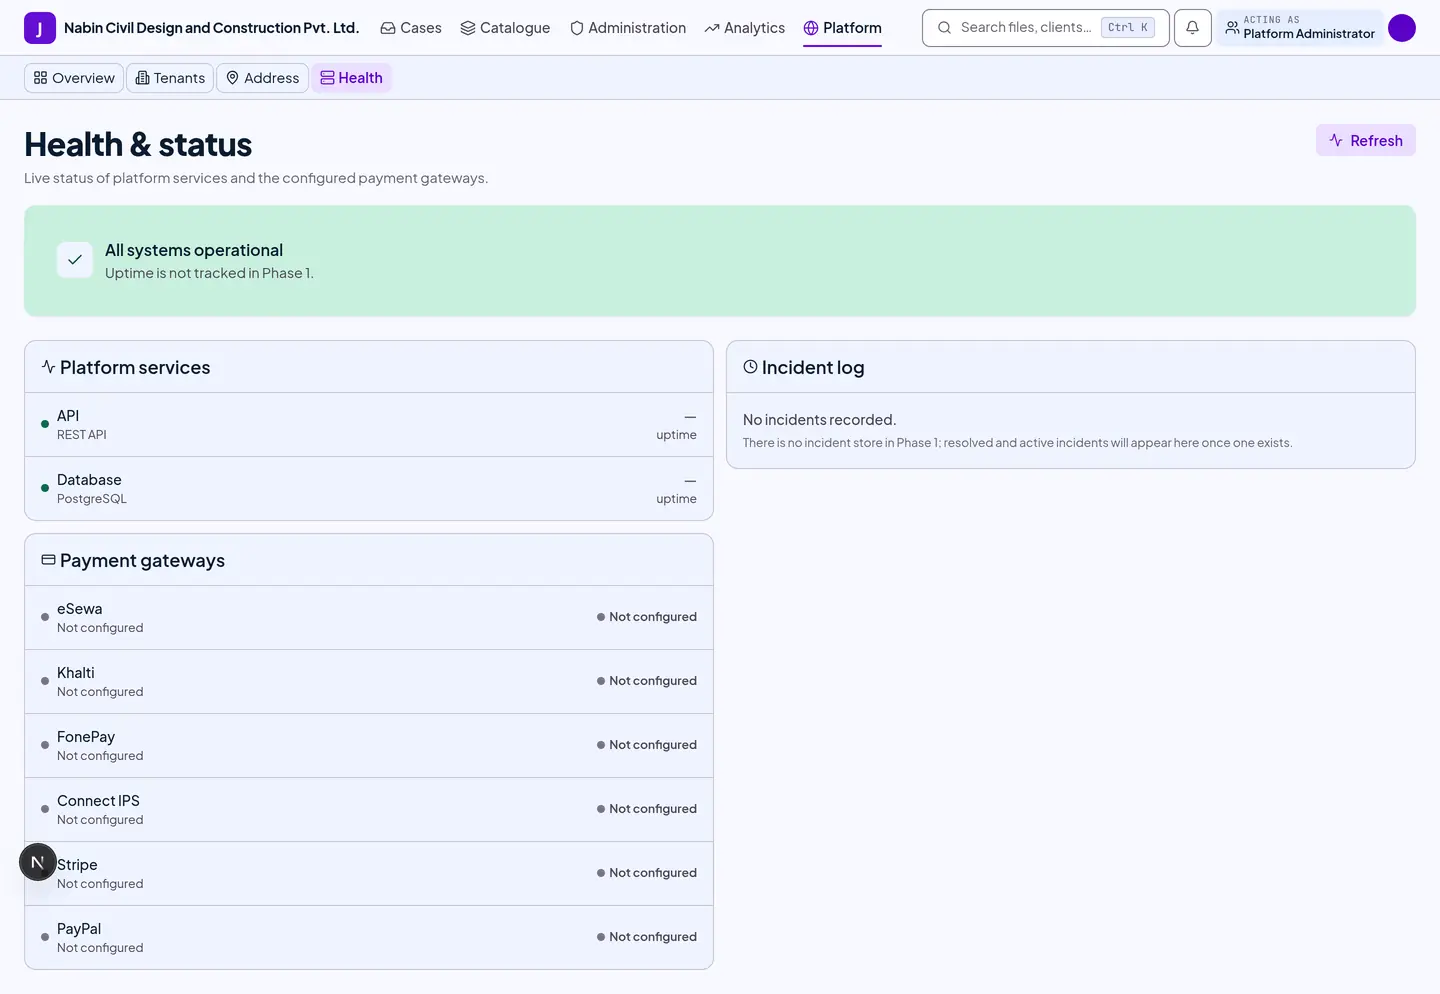The image size is (1440, 994).
Task: Click Not configured badge in PayPal row
Action: click(x=646, y=937)
